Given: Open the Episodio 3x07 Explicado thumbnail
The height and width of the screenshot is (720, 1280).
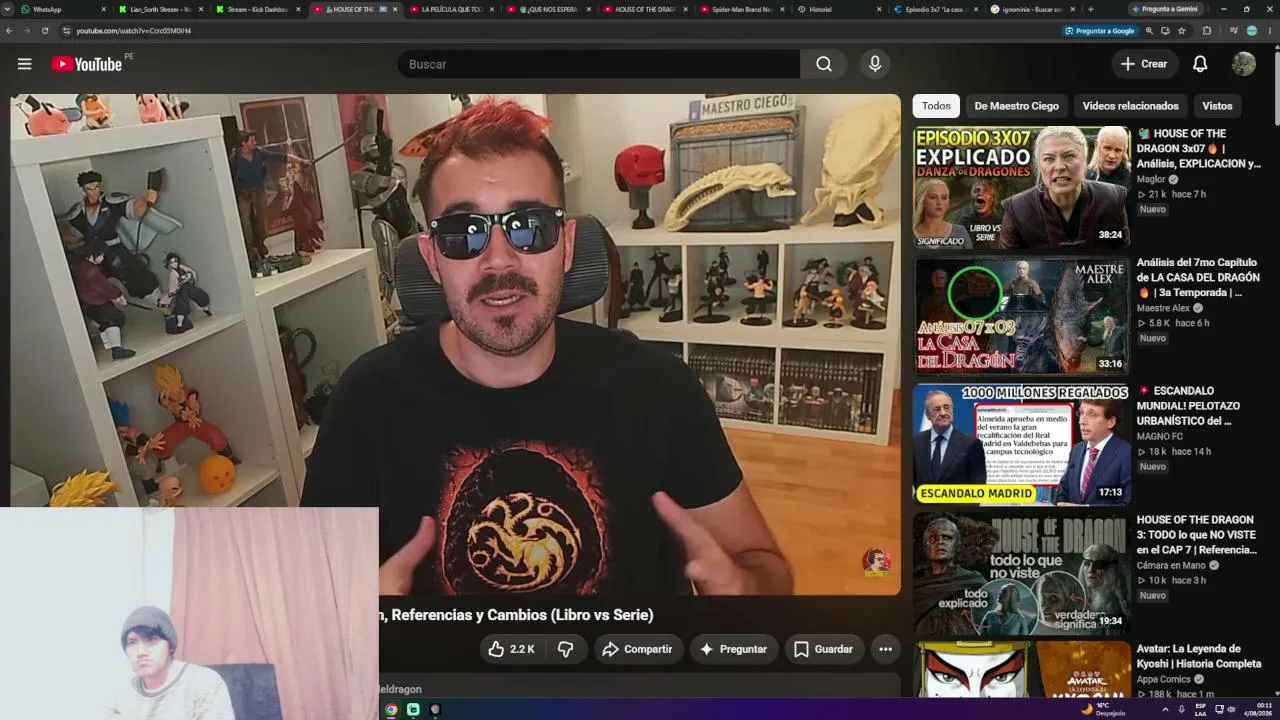Looking at the screenshot, I should pos(1021,186).
